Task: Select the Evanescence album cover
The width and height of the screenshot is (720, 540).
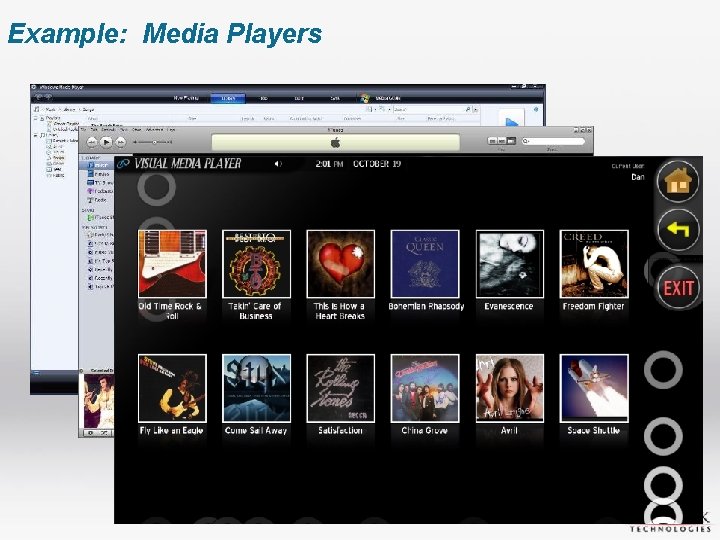Action: tap(510, 264)
